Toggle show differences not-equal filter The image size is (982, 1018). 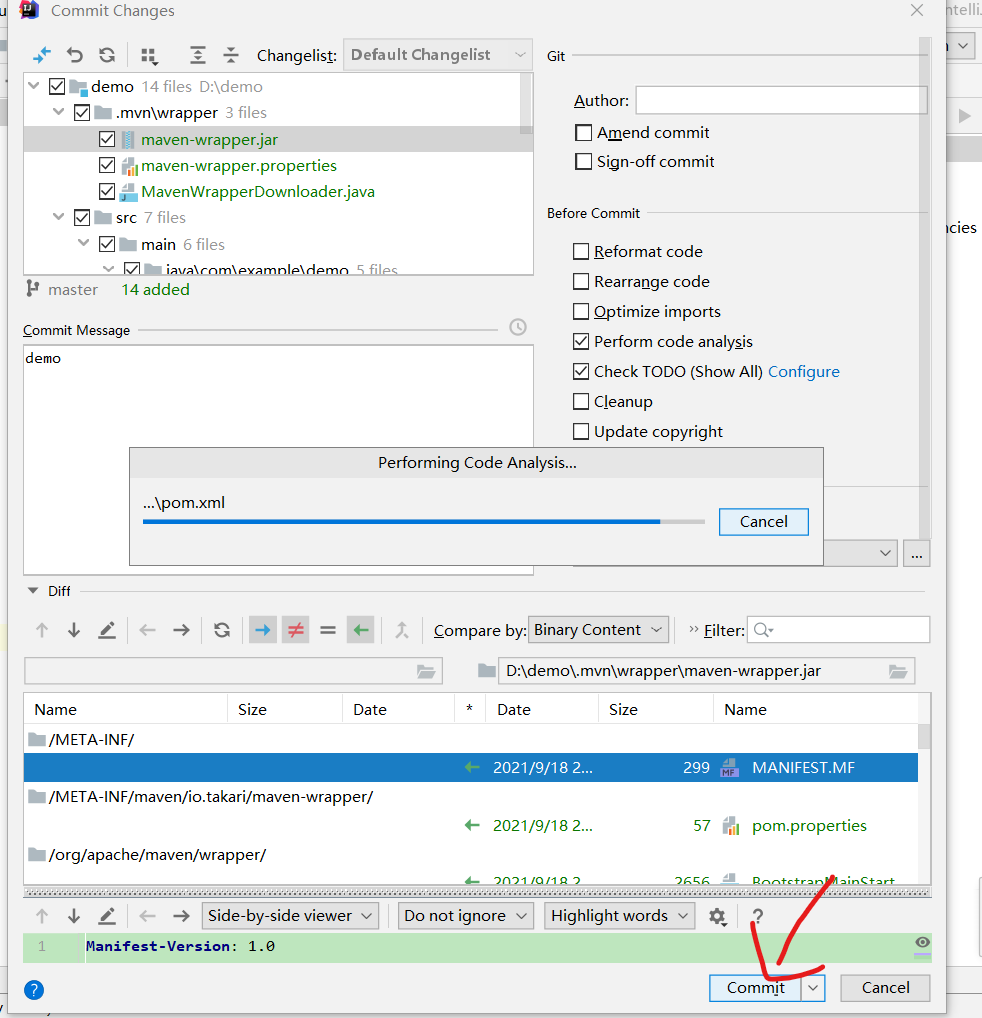(295, 630)
